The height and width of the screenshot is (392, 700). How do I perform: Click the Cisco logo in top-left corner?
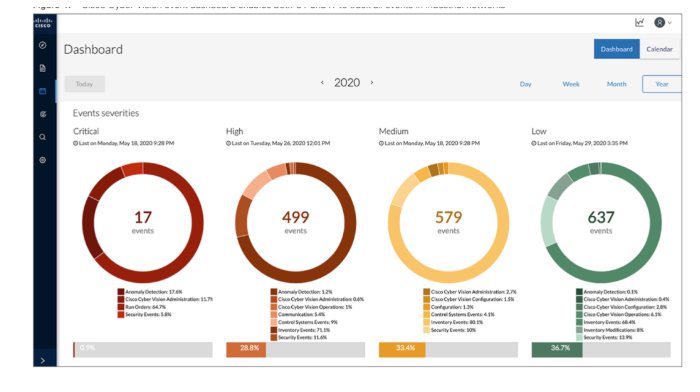pos(43,23)
